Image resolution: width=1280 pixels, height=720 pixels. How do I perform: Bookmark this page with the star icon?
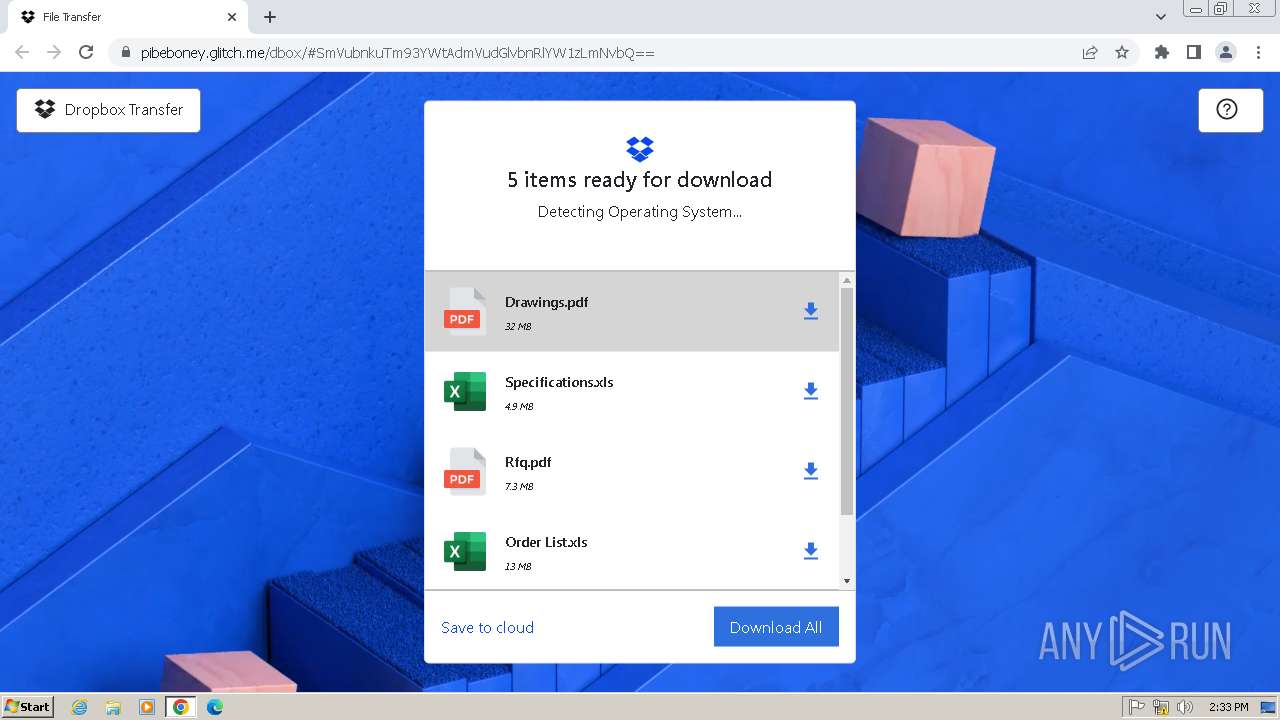pos(1122,53)
